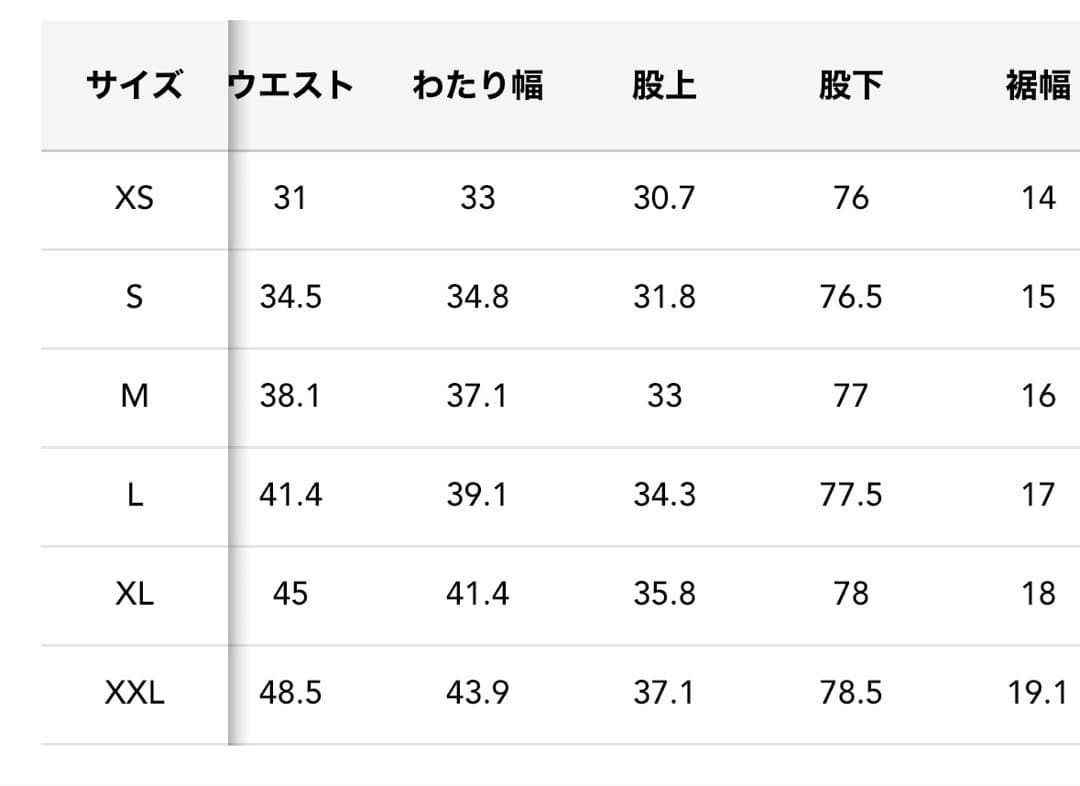Image resolution: width=1080 pixels, height=786 pixels.
Task: Select the XL size row label
Action: [134, 594]
